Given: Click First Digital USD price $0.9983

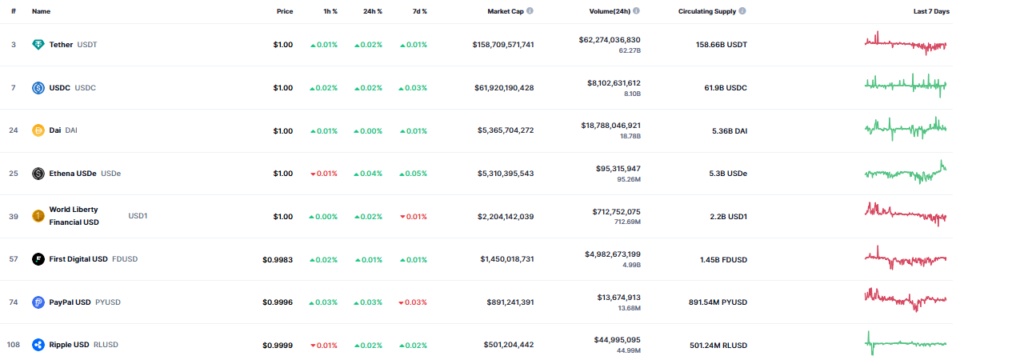Looking at the screenshot, I should pyautogui.click(x=278, y=259).
